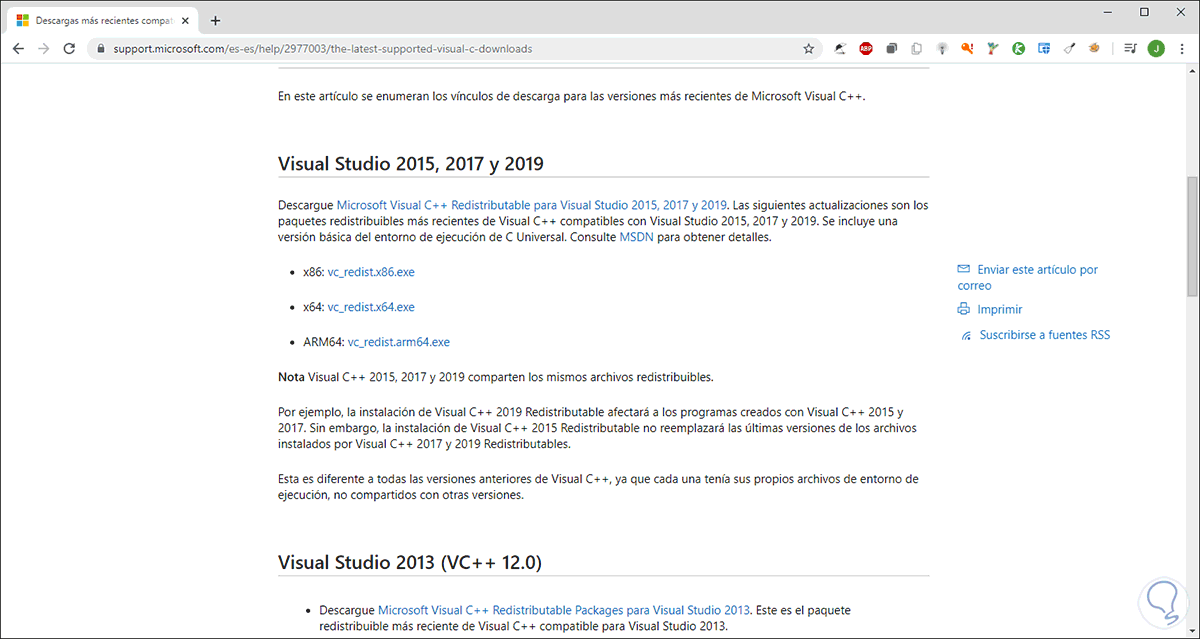Click the light bulb extension icon
This screenshot has height=639, width=1200.
[942, 48]
